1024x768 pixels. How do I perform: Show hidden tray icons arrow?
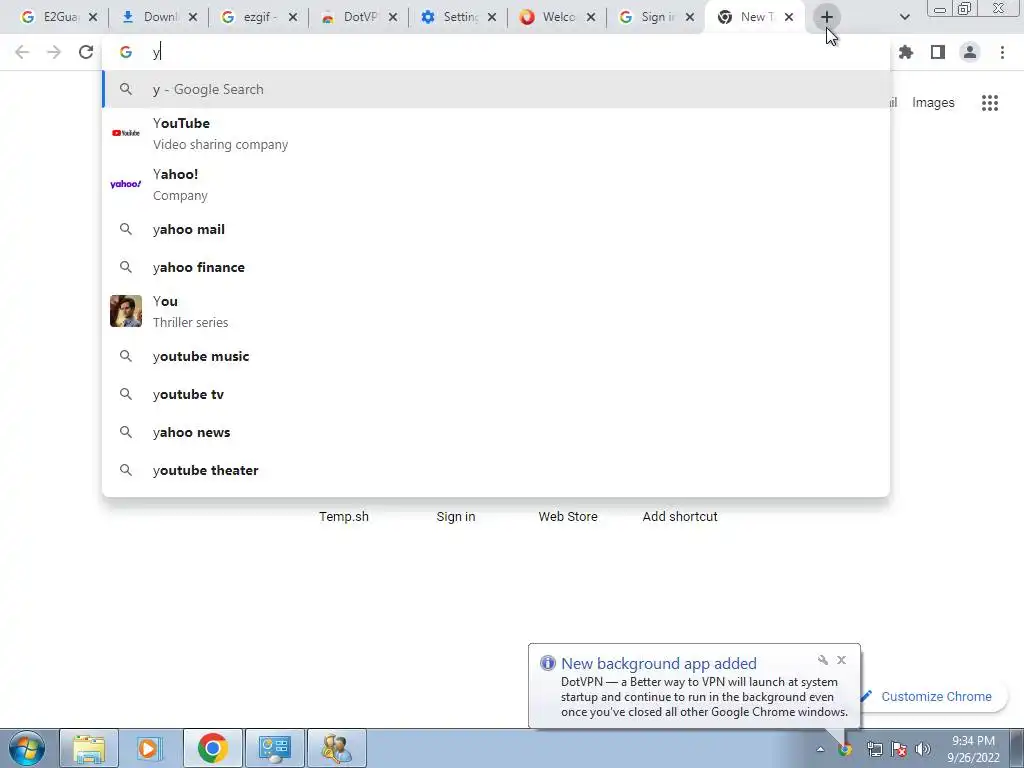[820, 750]
